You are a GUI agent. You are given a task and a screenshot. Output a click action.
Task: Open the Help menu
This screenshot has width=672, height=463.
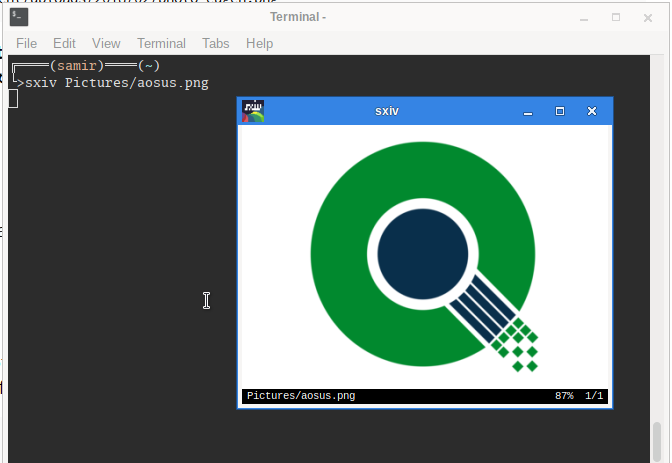coord(259,43)
